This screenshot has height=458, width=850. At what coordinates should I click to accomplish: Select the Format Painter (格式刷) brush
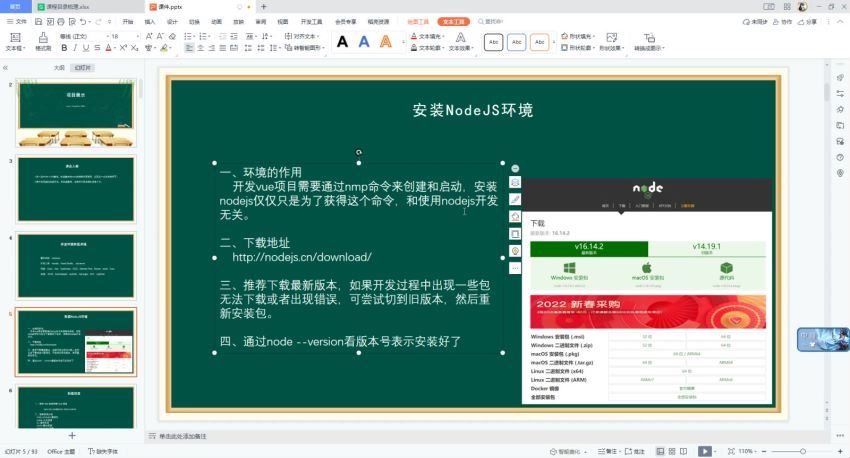tap(43, 41)
